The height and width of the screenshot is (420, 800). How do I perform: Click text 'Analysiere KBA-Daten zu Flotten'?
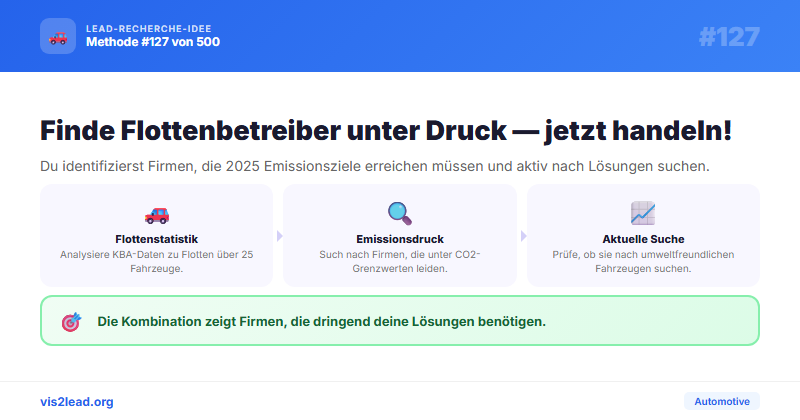pyautogui.click(x=157, y=261)
